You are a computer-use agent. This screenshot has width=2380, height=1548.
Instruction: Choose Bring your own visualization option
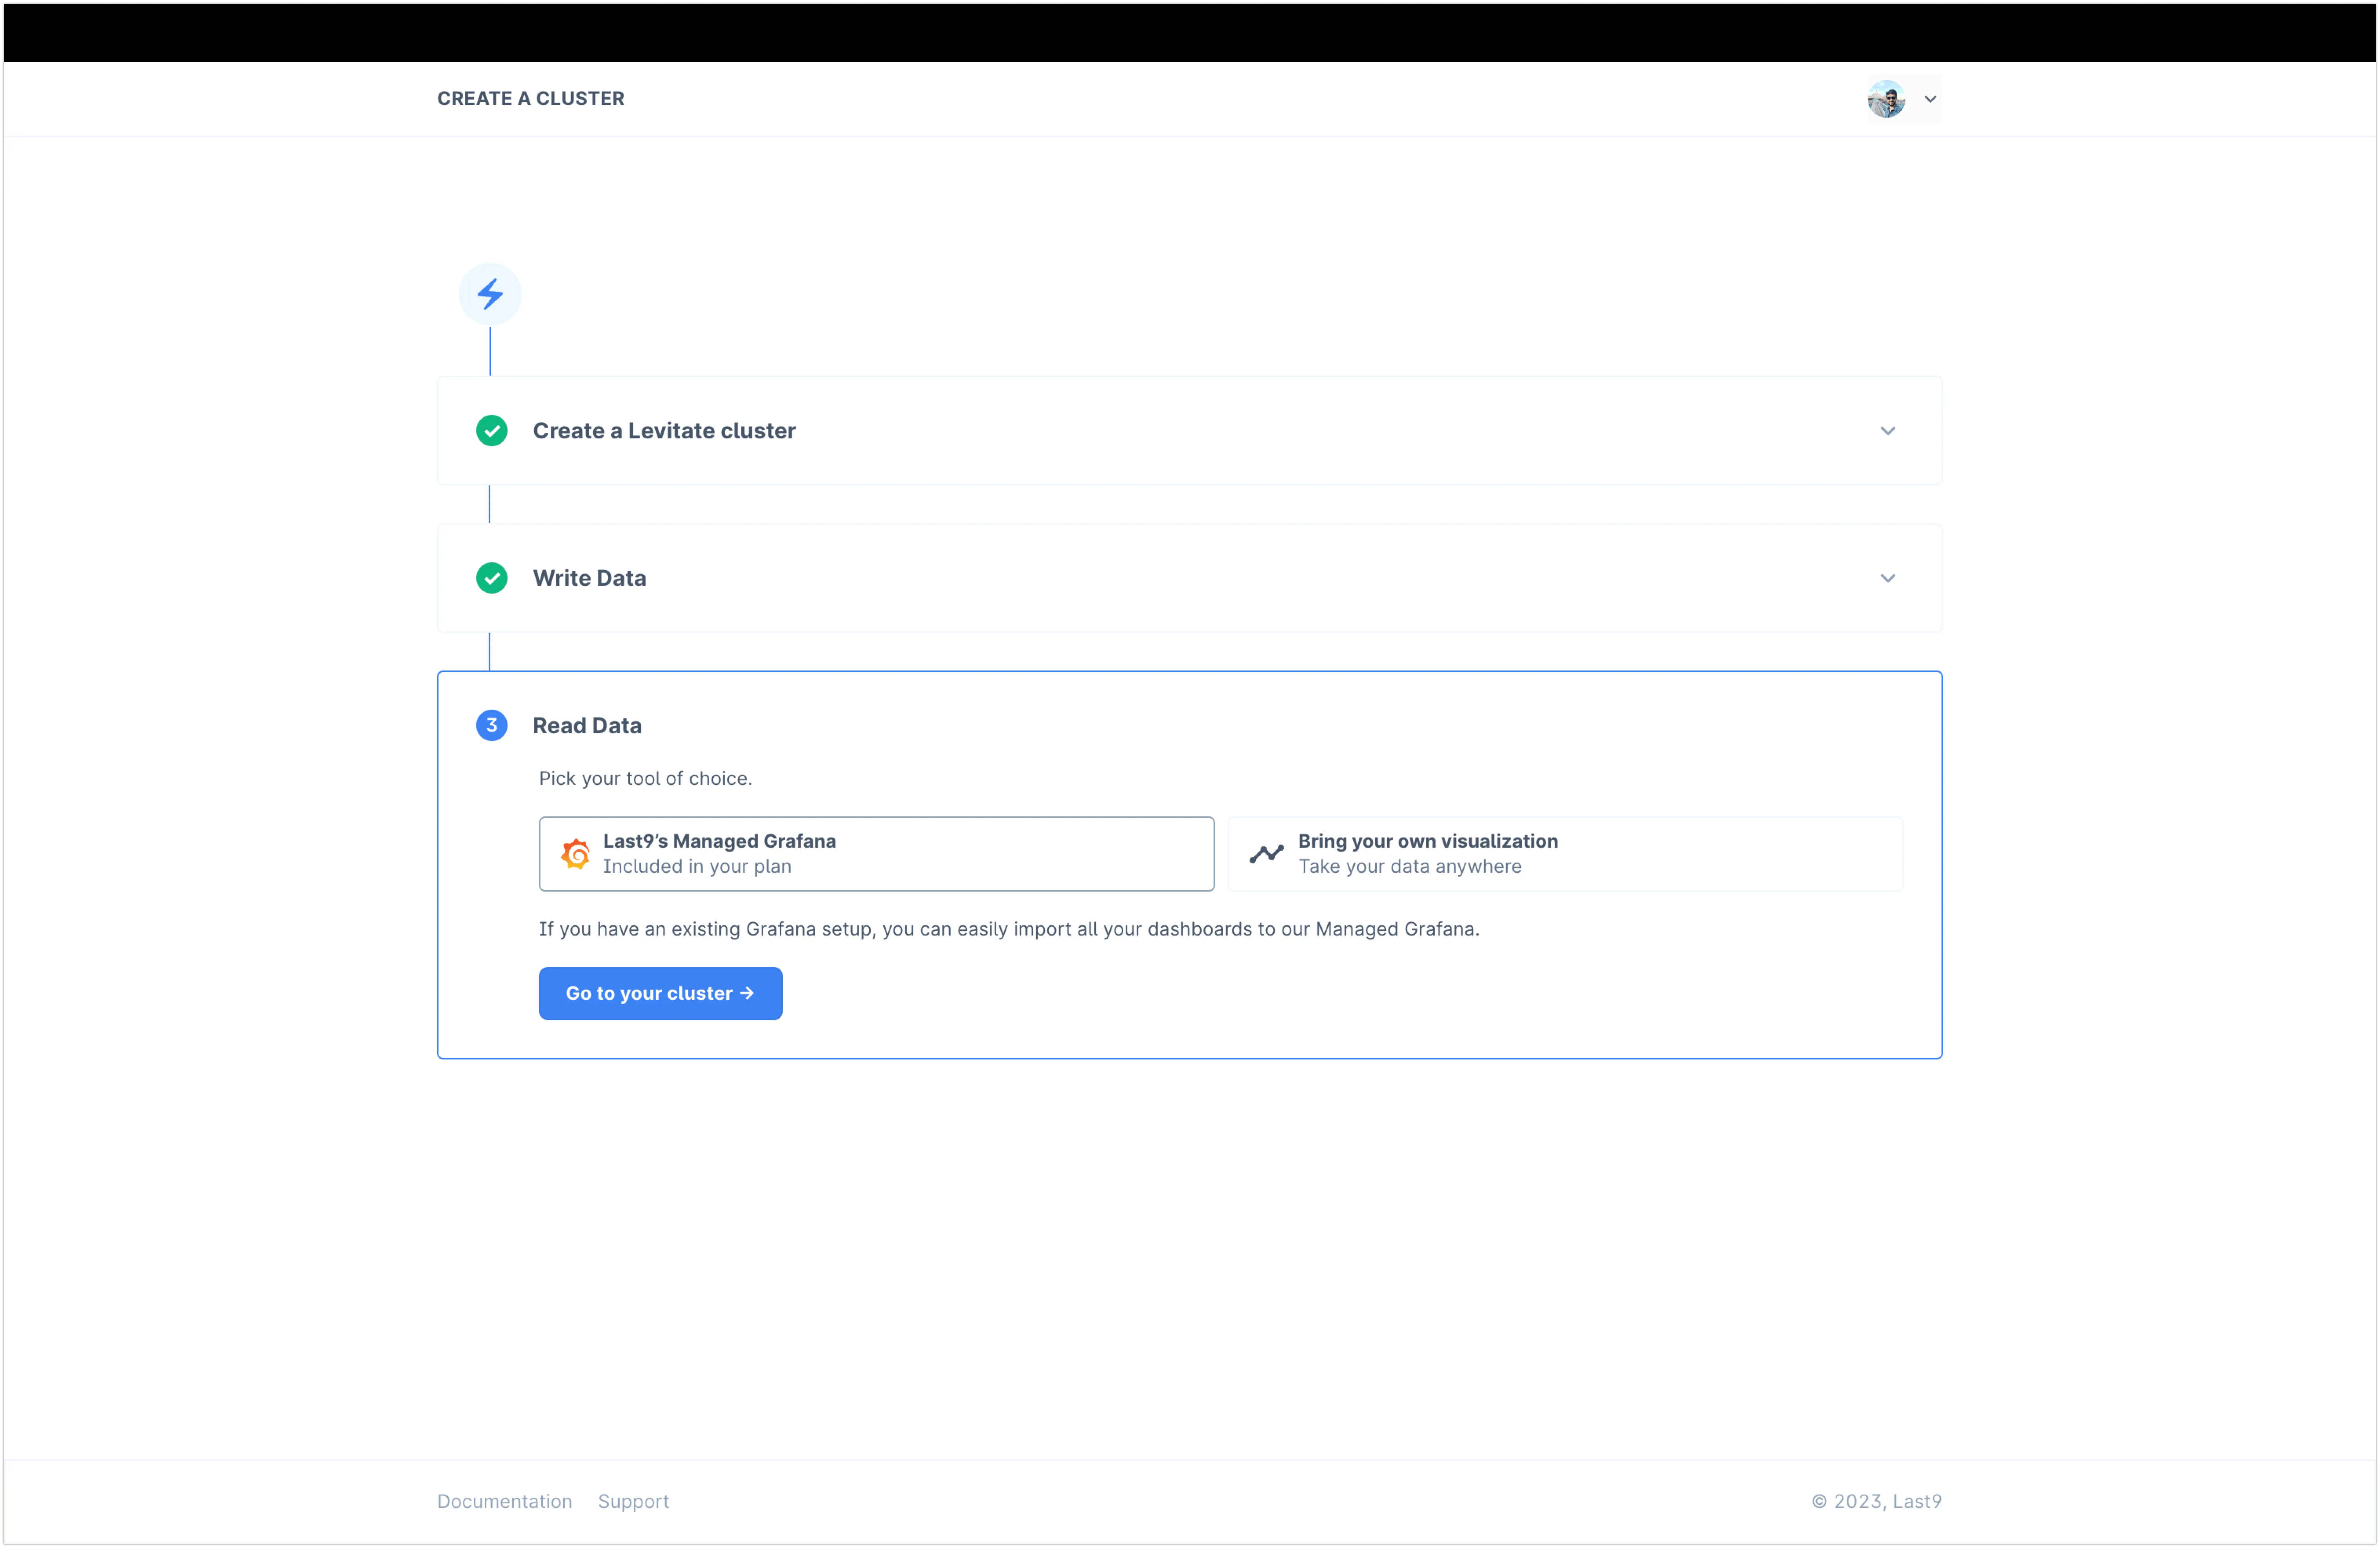pyautogui.click(x=1564, y=854)
